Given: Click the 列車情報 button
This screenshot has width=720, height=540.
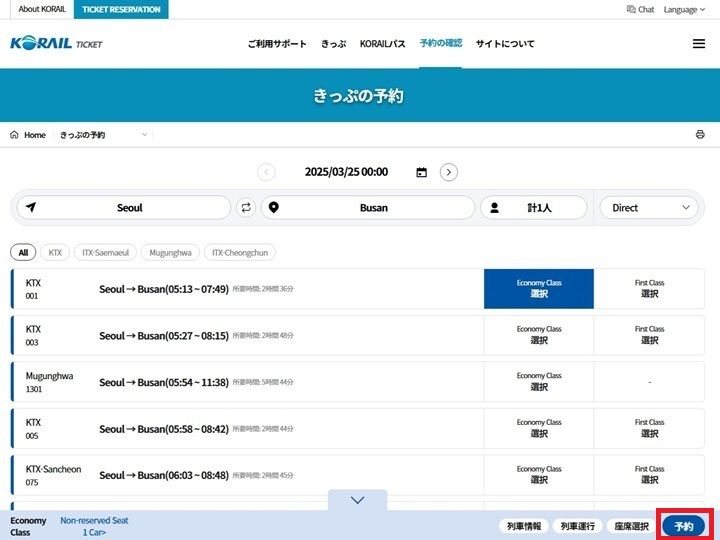Looking at the screenshot, I should [x=524, y=526].
